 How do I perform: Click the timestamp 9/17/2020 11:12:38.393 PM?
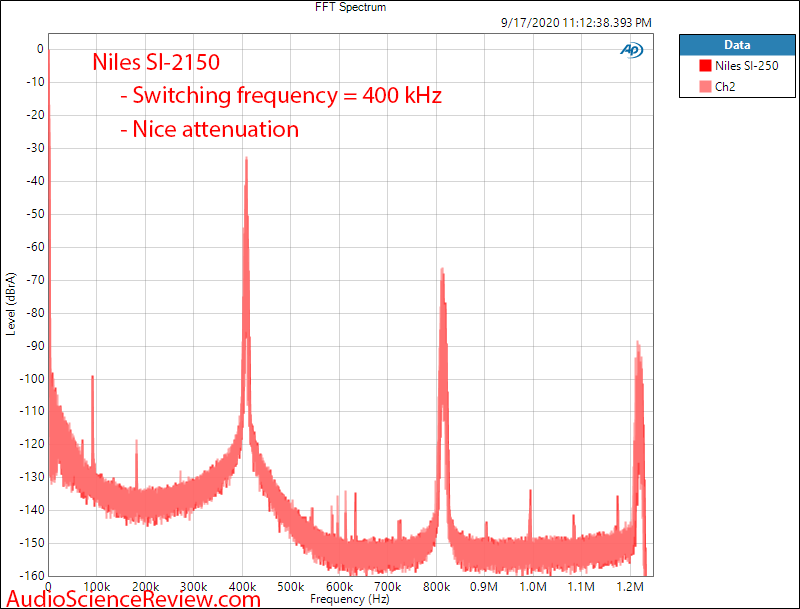[x=576, y=23]
